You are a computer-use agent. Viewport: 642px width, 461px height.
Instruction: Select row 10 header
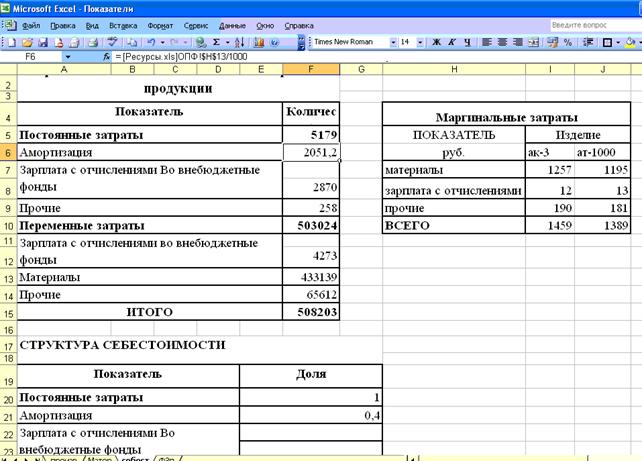pyautogui.click(x=8, y=226)
